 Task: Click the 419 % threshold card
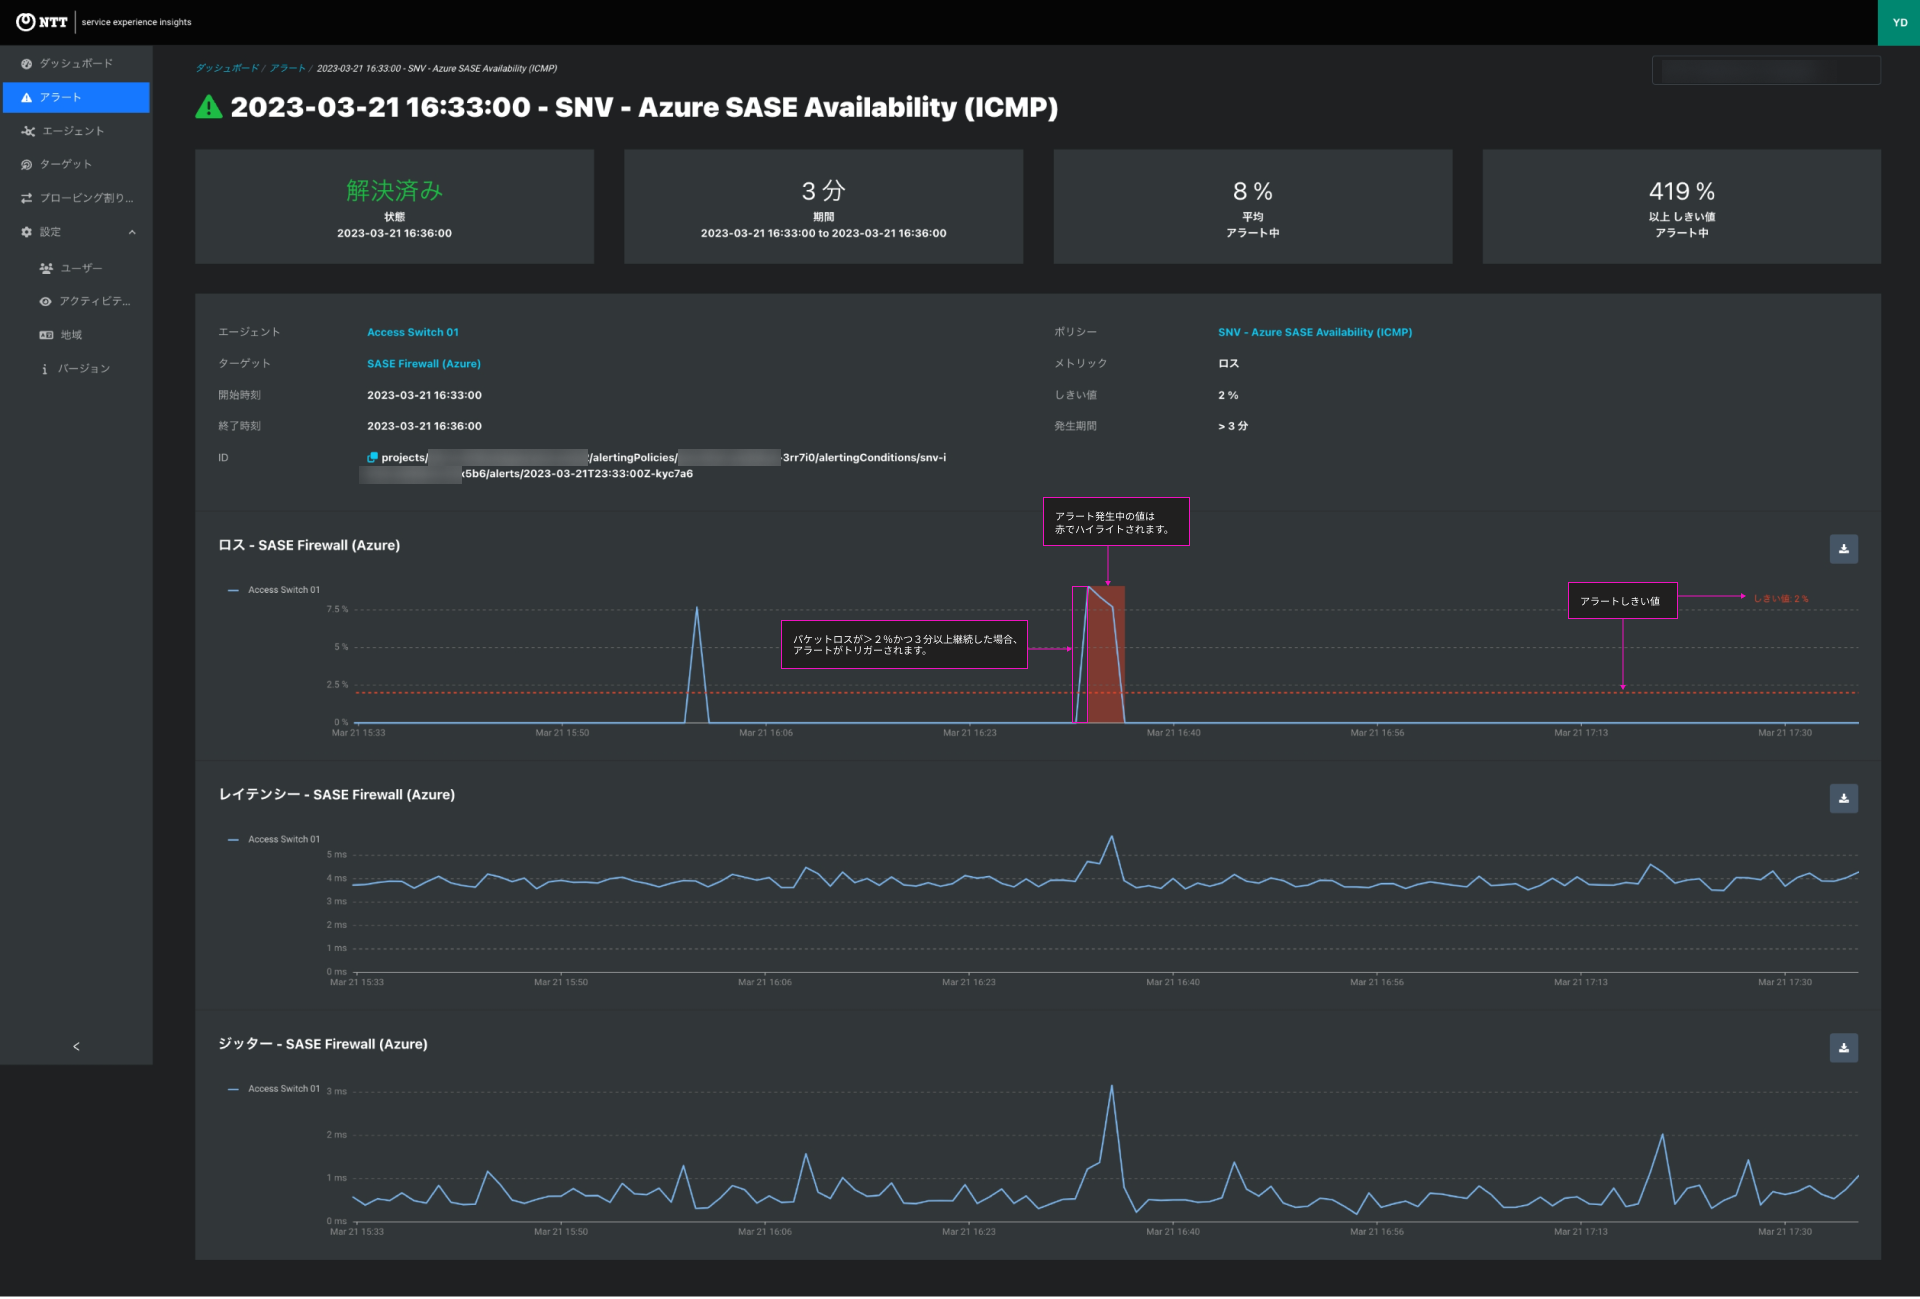(x=1681, y=207)
